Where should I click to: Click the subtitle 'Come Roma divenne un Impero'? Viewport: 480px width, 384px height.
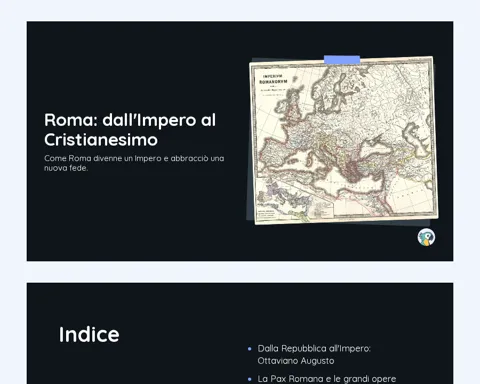134,163
